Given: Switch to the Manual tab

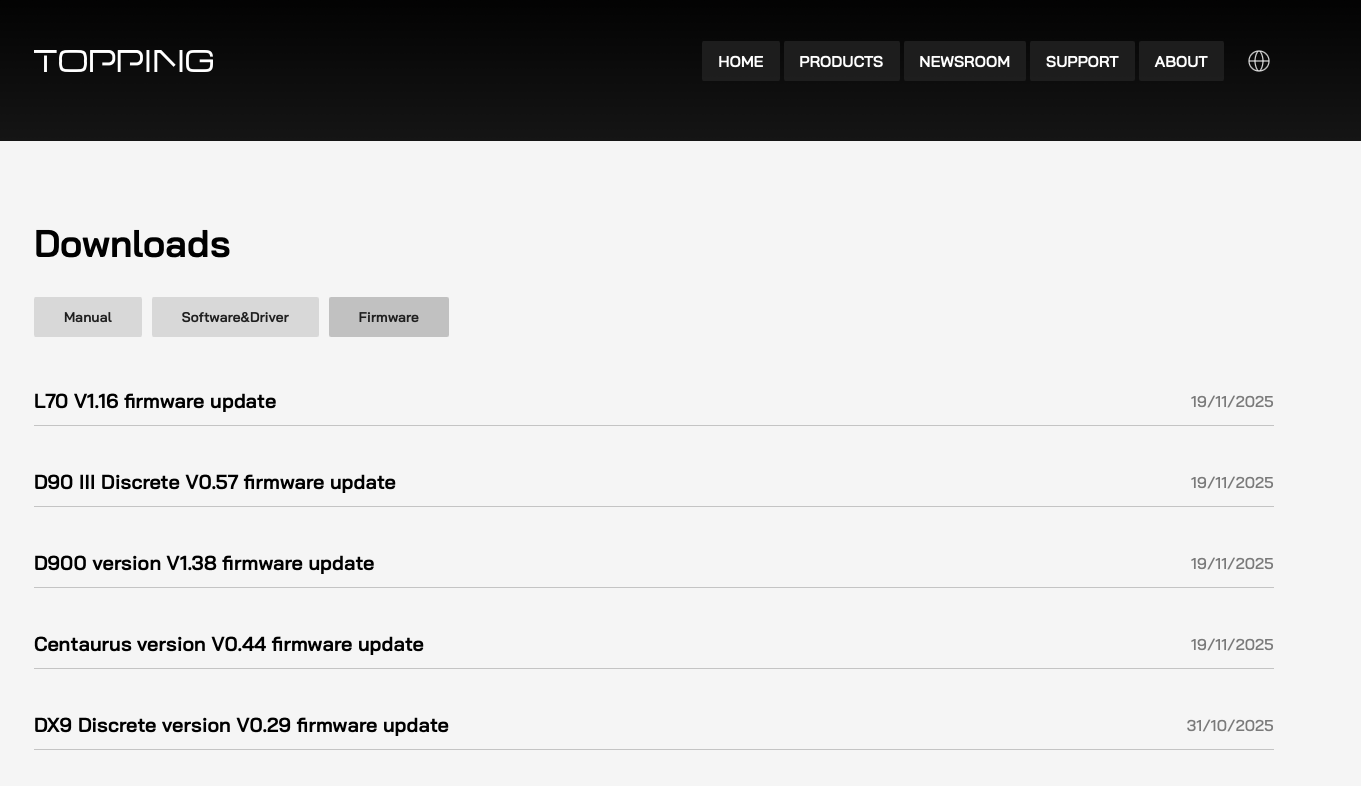Looking at the screenshot, I should coord(88,317).
